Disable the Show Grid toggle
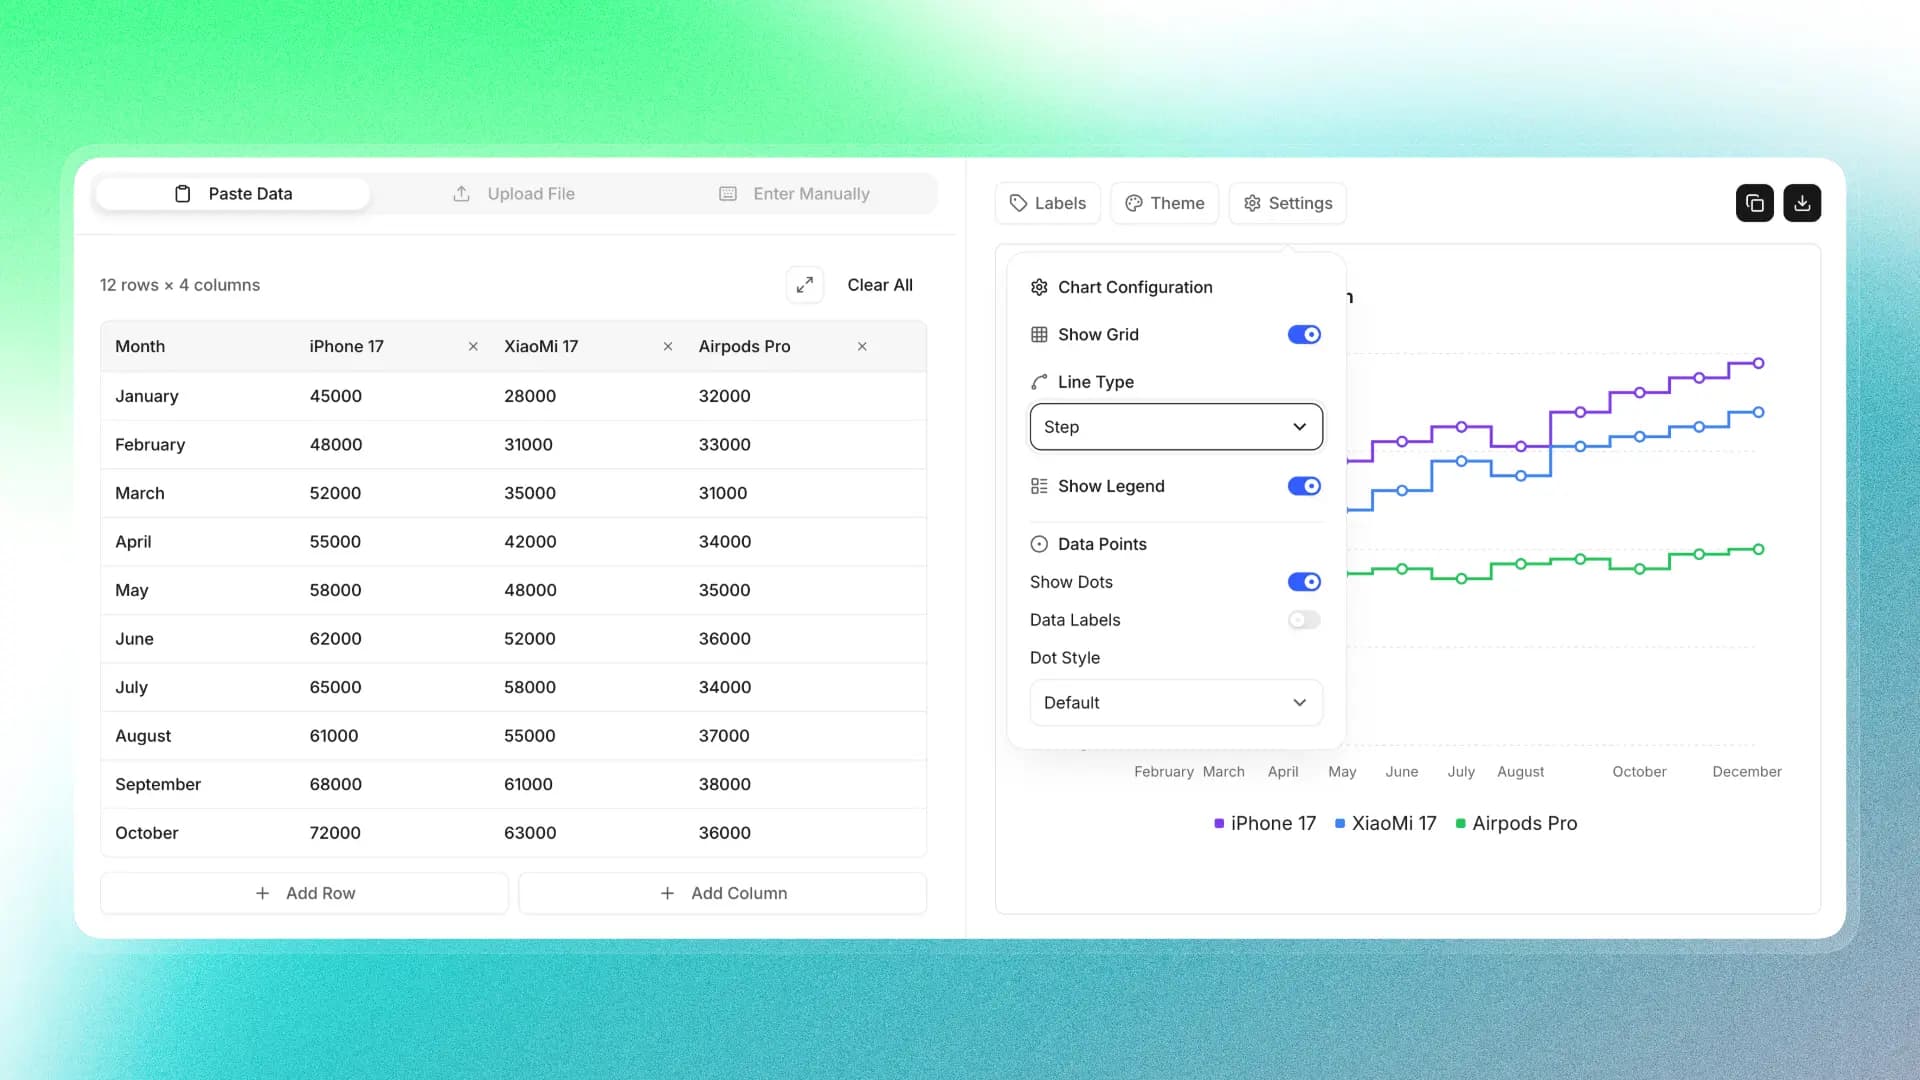Image resolution: width=1920 pixels, height=1080 pixels. 1303,334
